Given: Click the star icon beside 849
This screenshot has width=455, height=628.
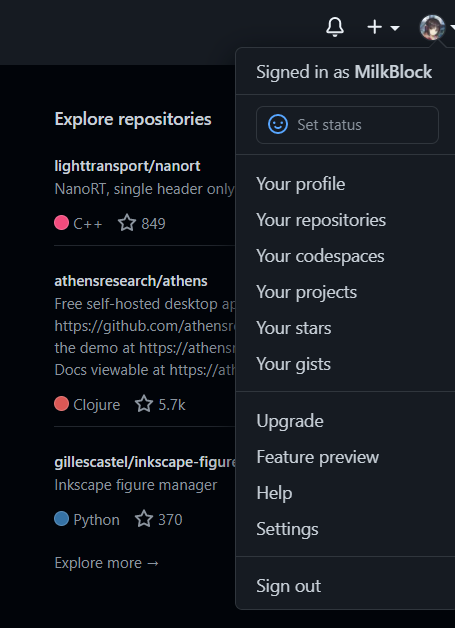Looking at the screenshot, I should [x=127, y=223].
